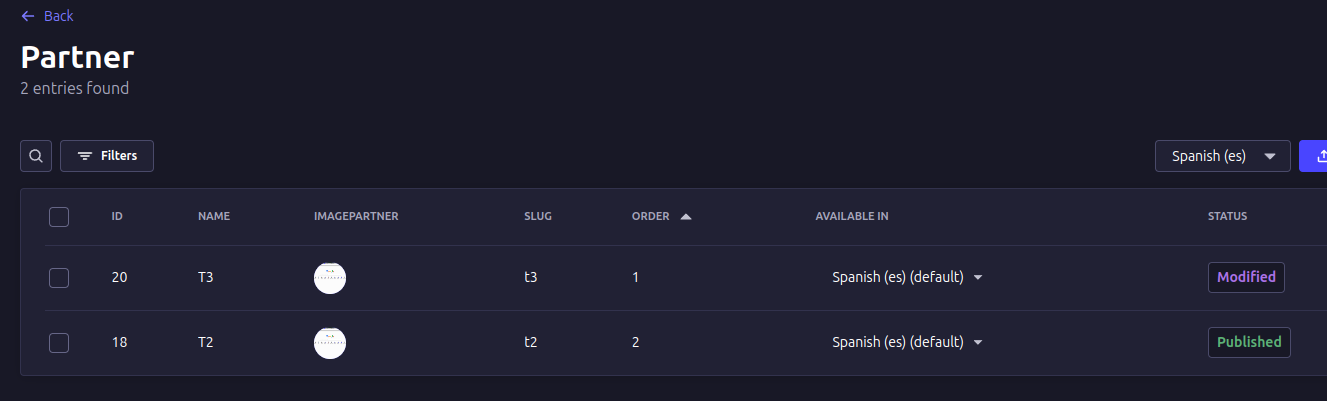Click the Modified status badge

pyautogui.click(x=1246, y=277)
